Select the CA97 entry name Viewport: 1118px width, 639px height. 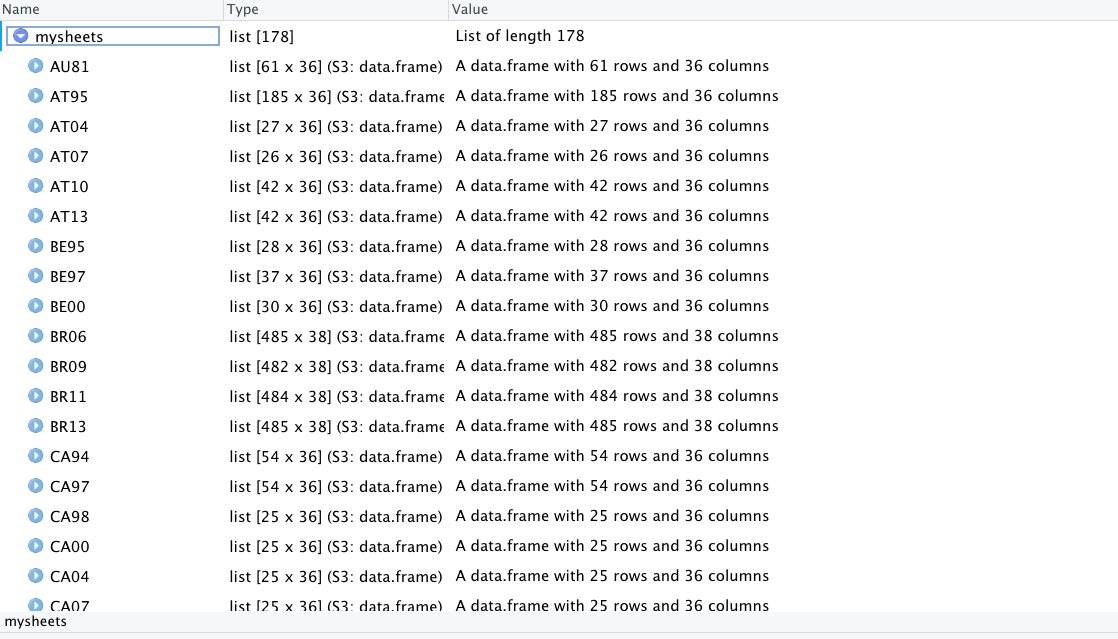(69, 487)
